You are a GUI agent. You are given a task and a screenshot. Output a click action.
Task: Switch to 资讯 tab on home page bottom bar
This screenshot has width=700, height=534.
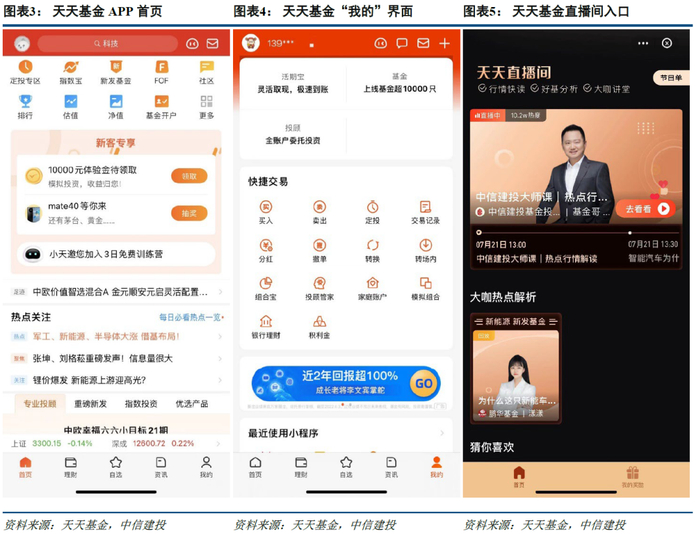[x=161, y=467]
